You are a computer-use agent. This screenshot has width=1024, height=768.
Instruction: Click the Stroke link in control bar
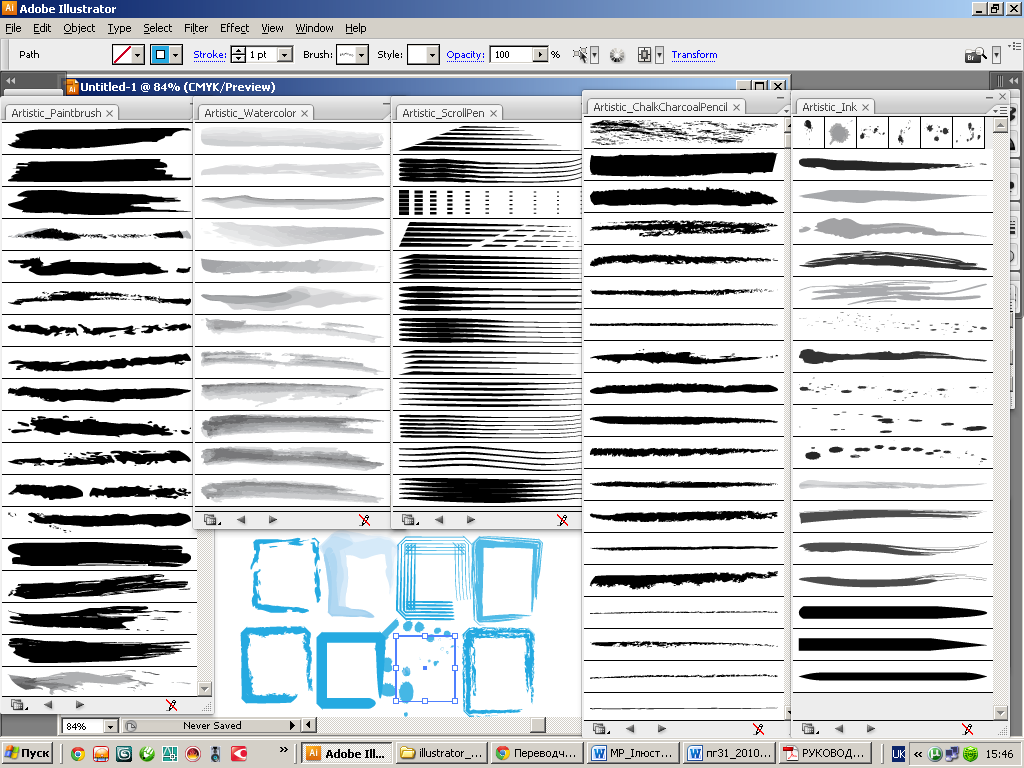(x=210, y=55)
